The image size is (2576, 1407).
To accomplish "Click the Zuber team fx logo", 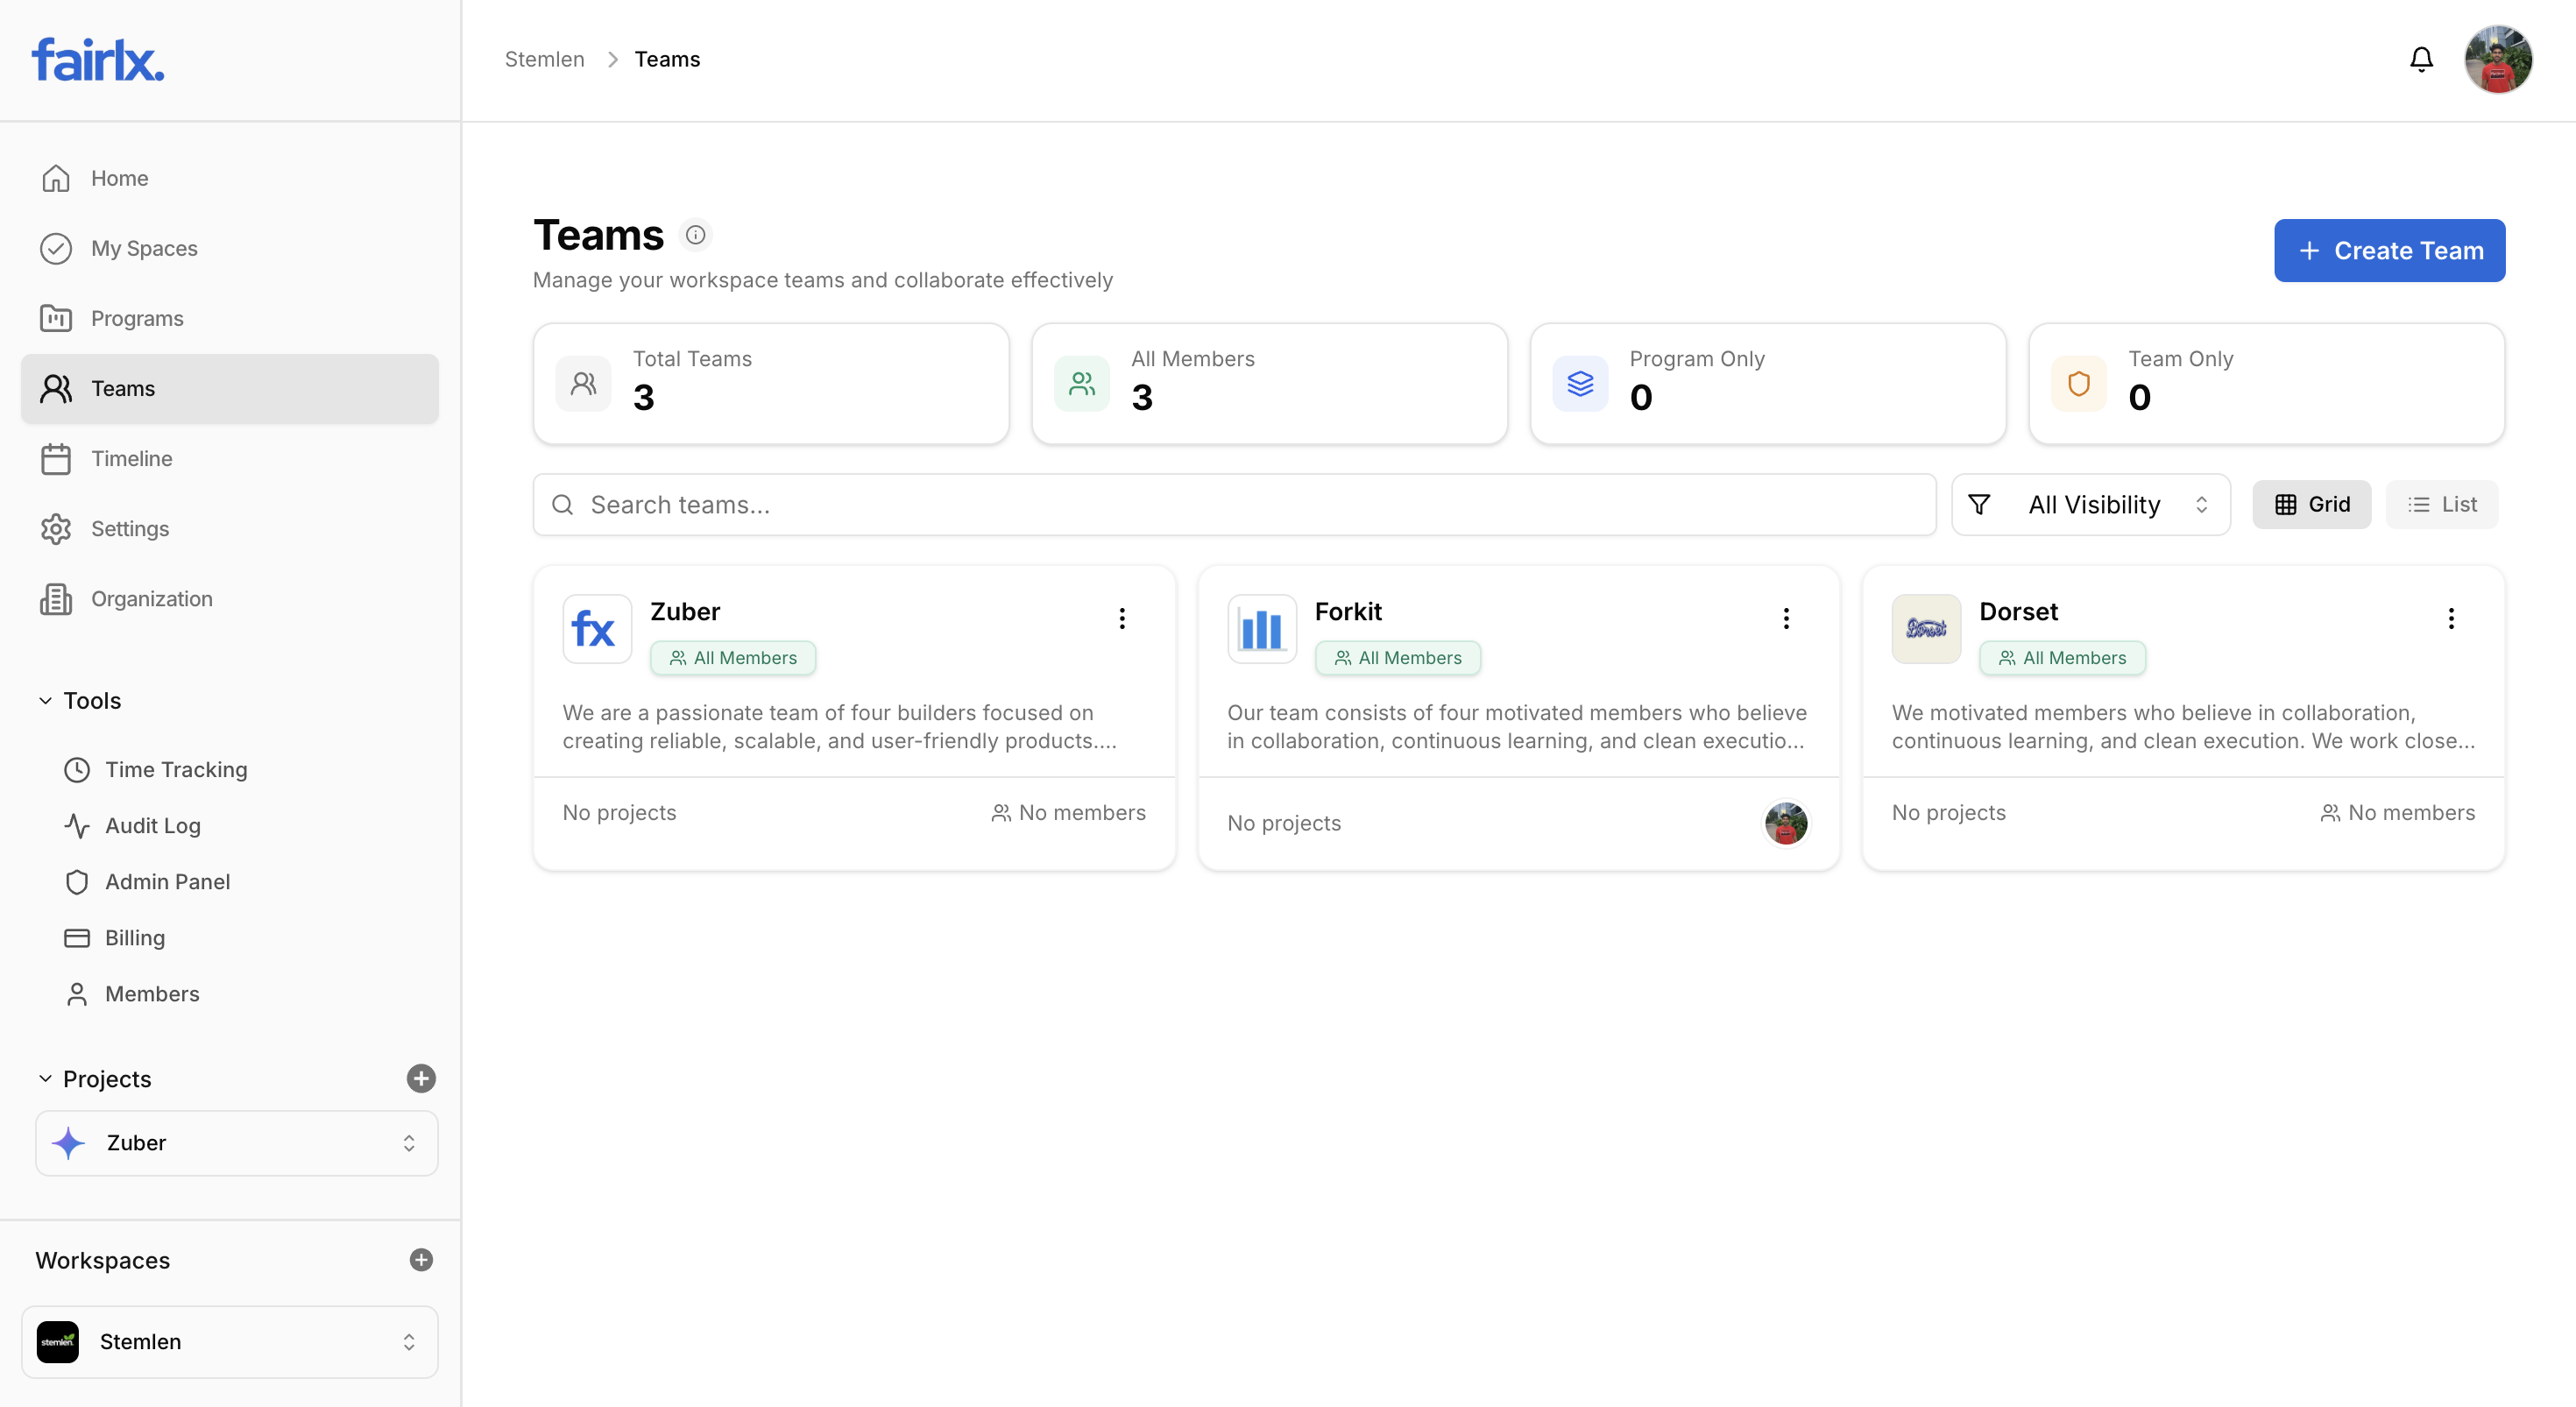I will tap(596, 629).
